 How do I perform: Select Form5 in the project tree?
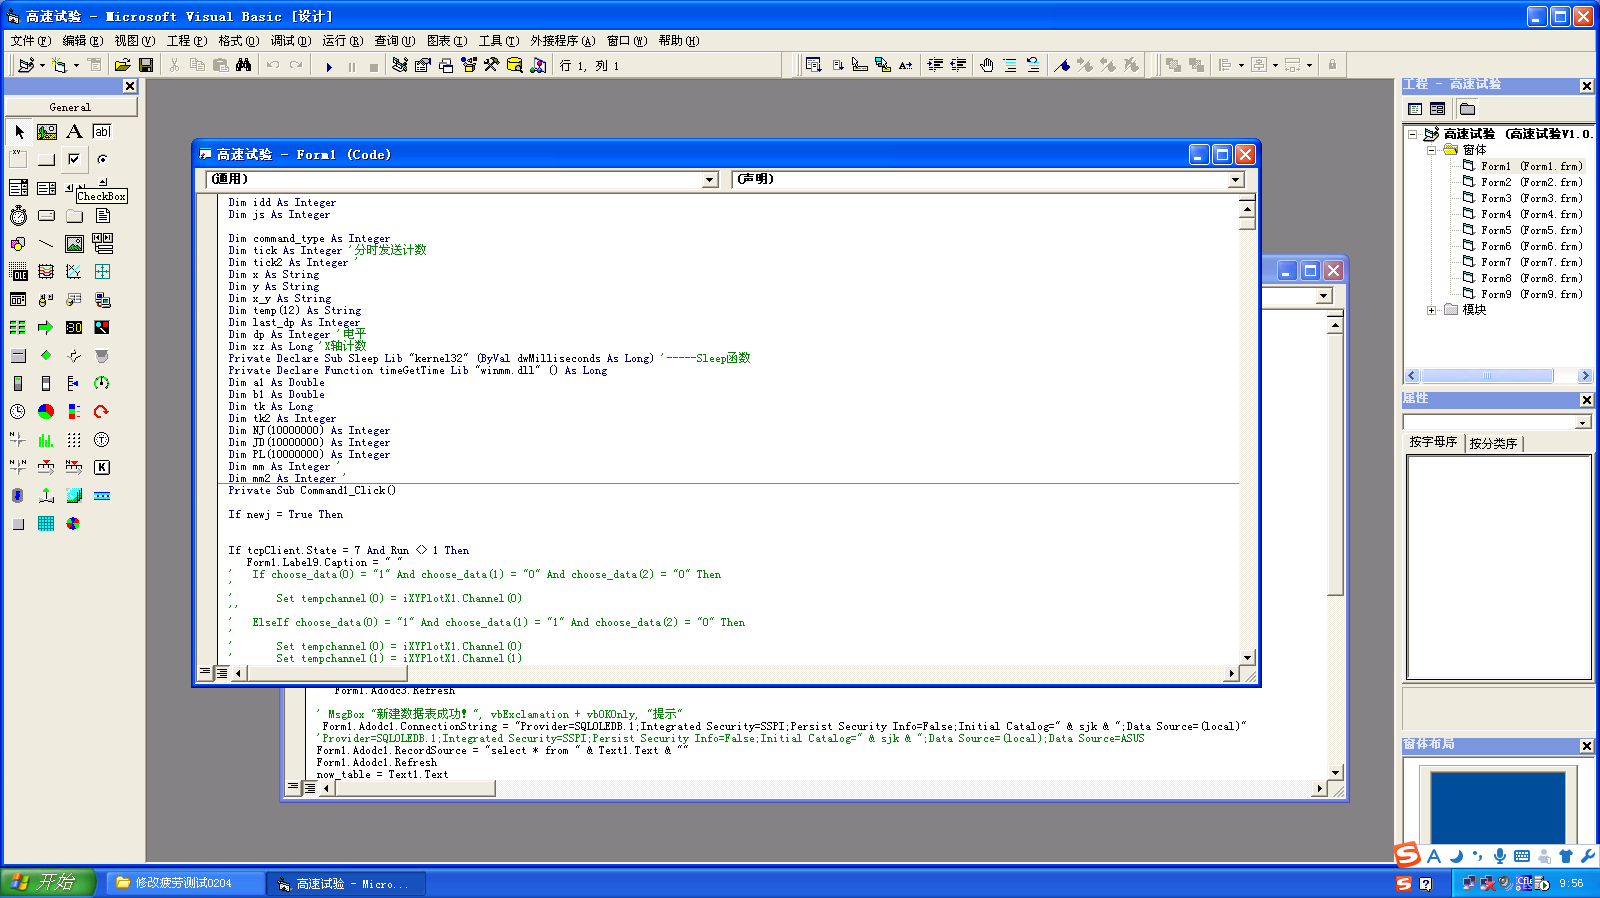[x=1496, y=230]
